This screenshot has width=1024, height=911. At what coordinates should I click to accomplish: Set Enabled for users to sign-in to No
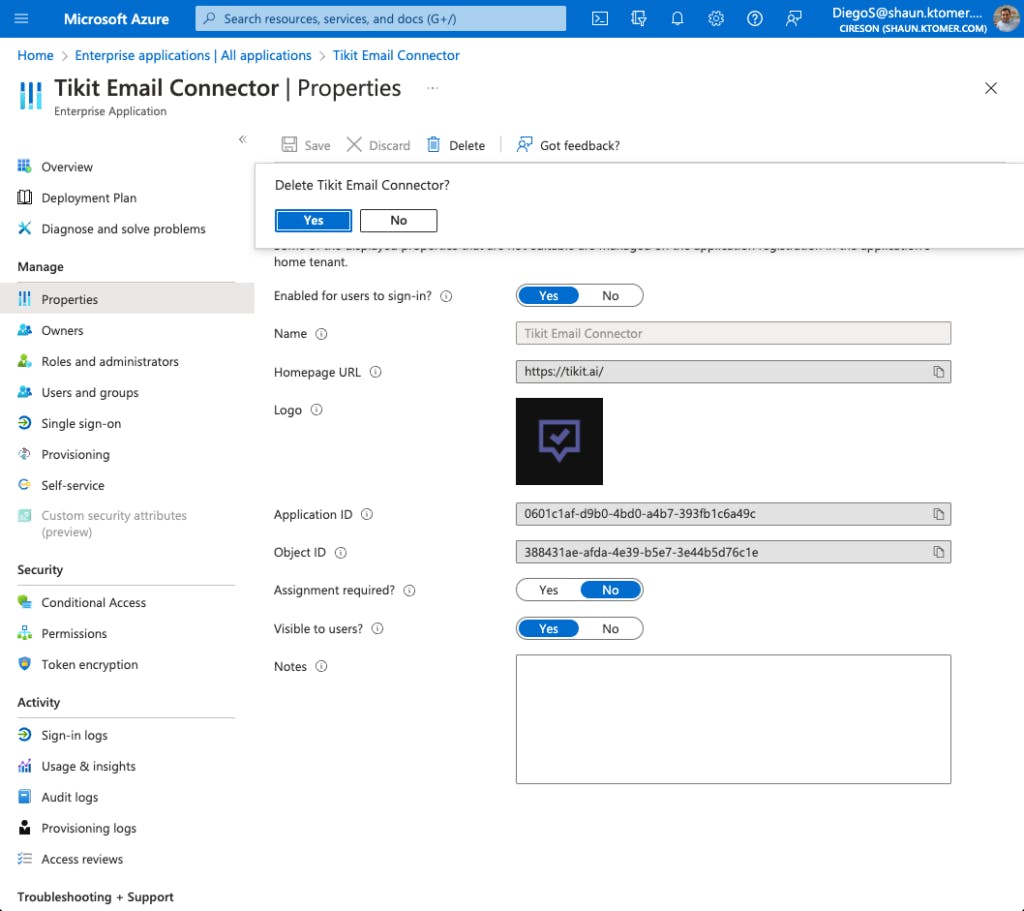pyautogui.click(x=610, y=296)
